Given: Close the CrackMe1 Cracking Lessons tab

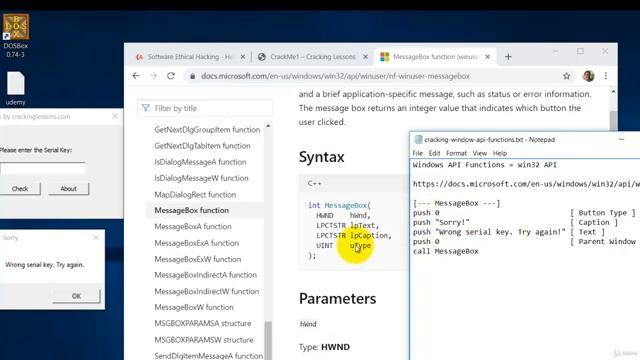Looking at the screenshot, I should tap(366, 57).
